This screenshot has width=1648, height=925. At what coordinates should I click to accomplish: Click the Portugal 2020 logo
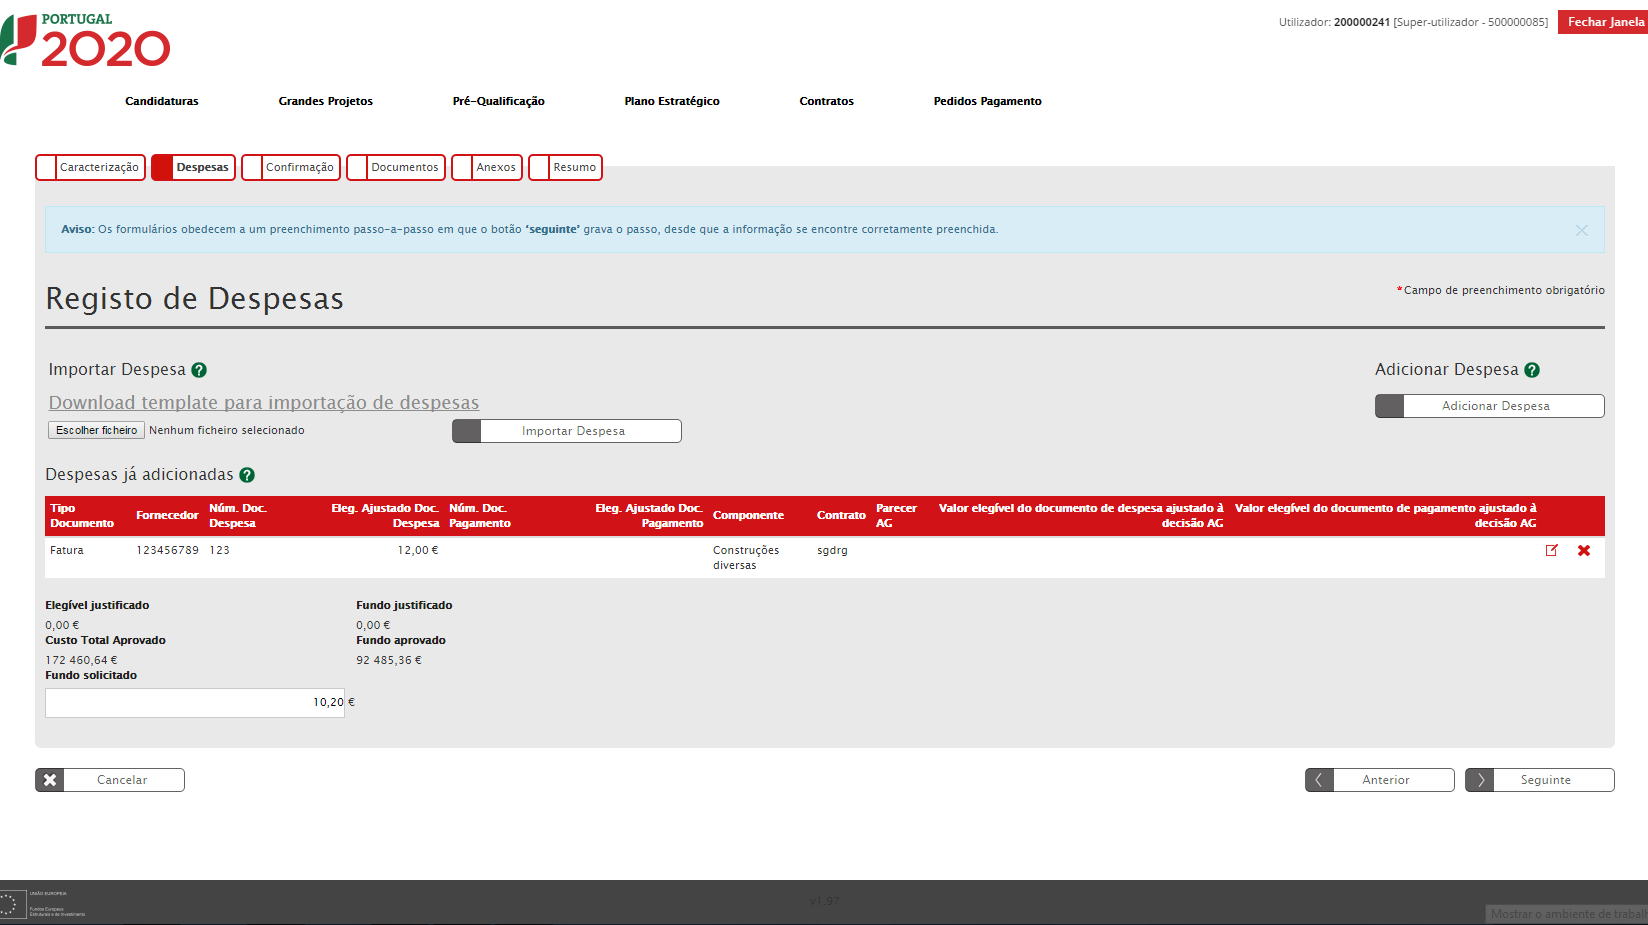(86, 39)
